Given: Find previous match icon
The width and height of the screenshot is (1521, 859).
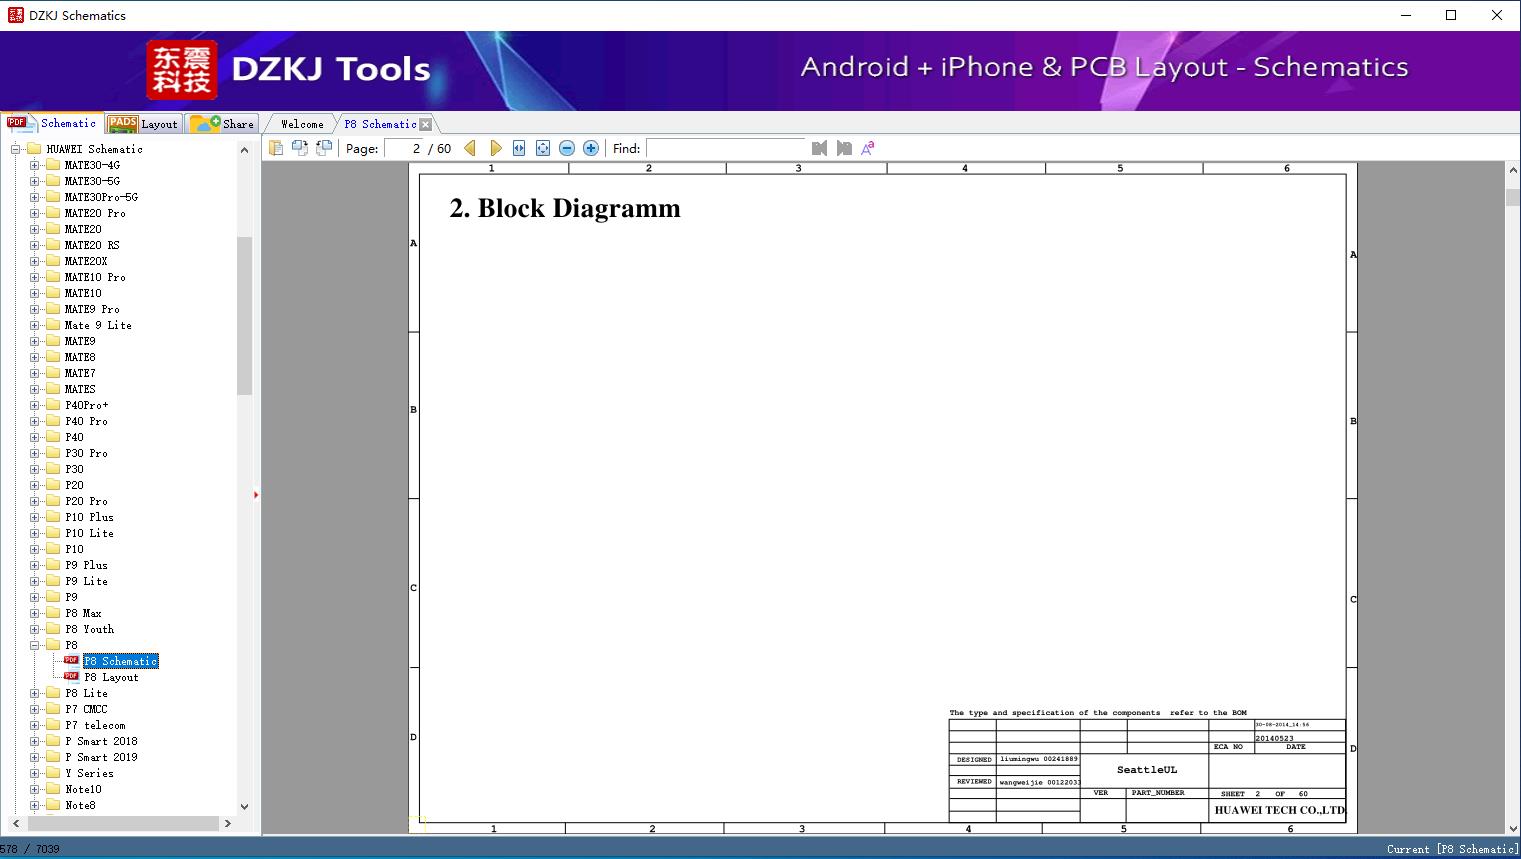Looking at the screenshot, I should pos(820,148).
